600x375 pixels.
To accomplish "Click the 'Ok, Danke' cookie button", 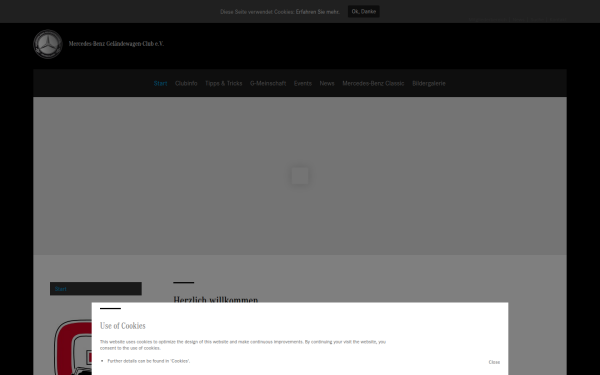I will pos(364,11).
